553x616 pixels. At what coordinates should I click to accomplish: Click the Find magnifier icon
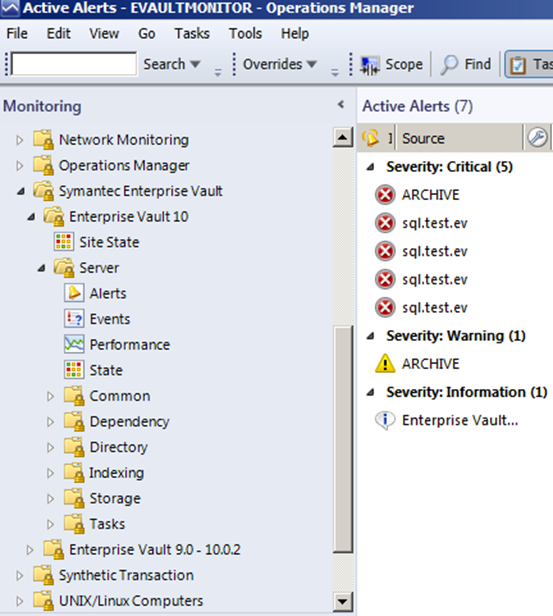pyautogui.click(x=449, y=64)
